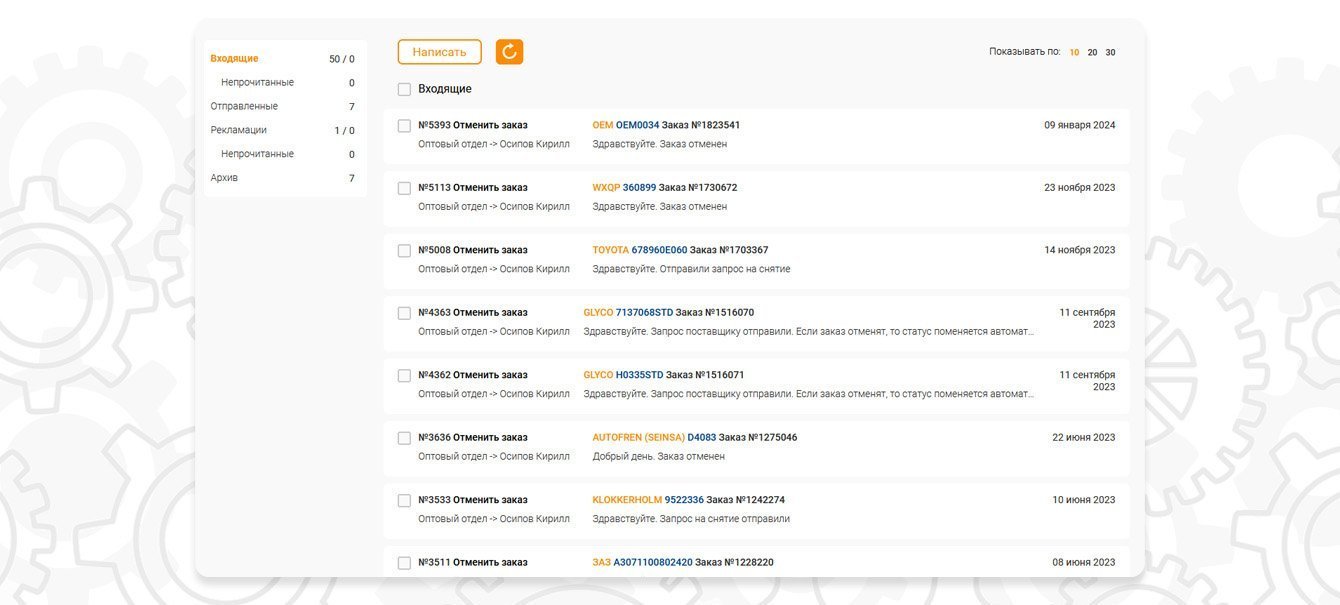Click Заказ №1703367 subject text
The image size is (1340, 605).
point(729,250)
